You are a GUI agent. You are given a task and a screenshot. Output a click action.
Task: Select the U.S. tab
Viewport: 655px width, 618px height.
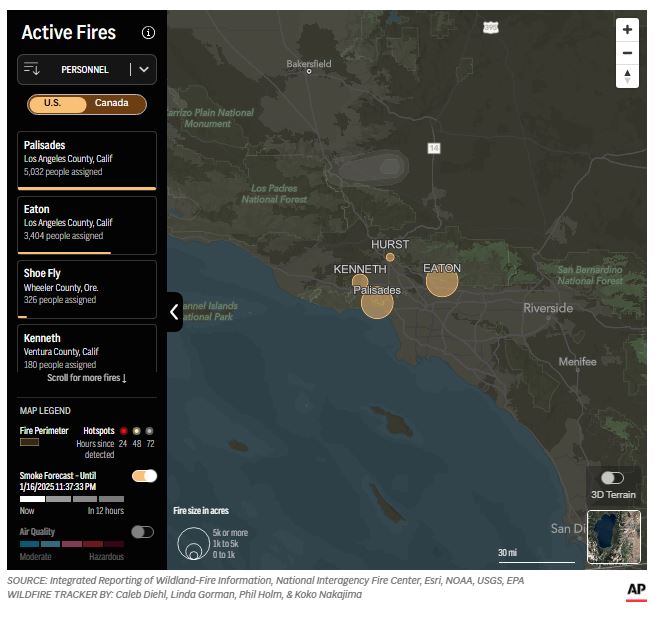click(x=53, y=104)
